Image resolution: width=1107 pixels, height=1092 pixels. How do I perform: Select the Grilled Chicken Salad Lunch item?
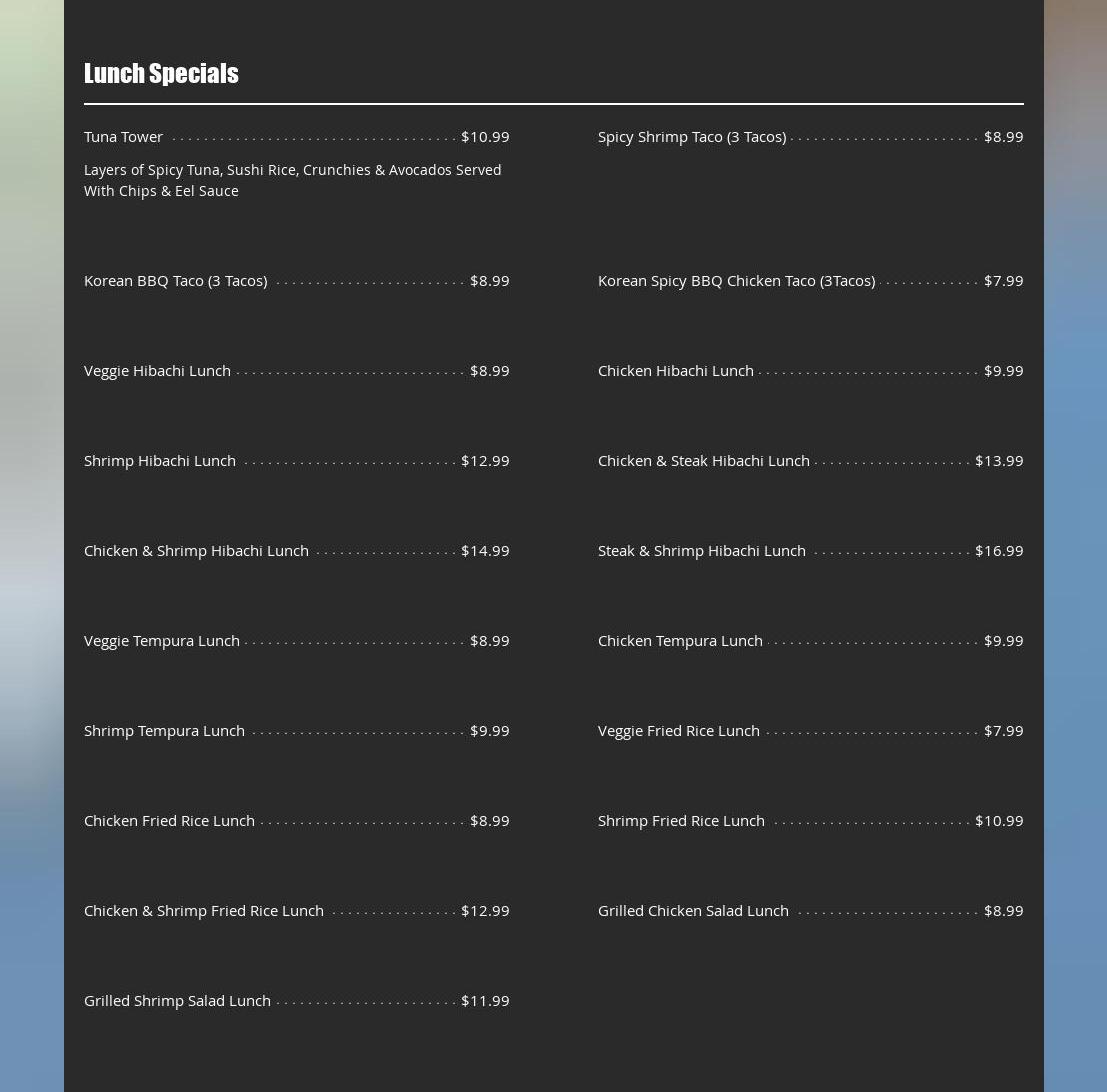(693, 910)
